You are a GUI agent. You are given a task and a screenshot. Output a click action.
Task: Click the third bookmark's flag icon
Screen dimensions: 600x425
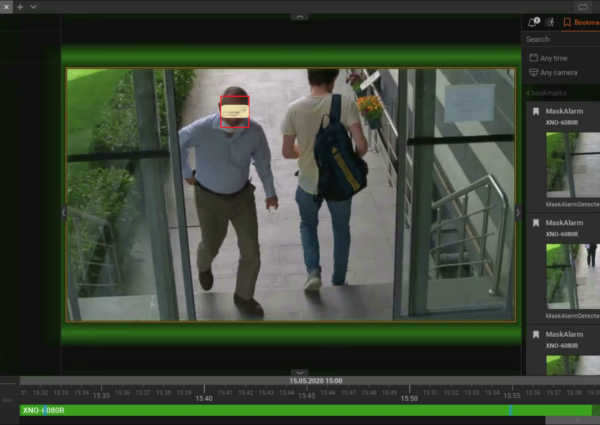[536, 335]
